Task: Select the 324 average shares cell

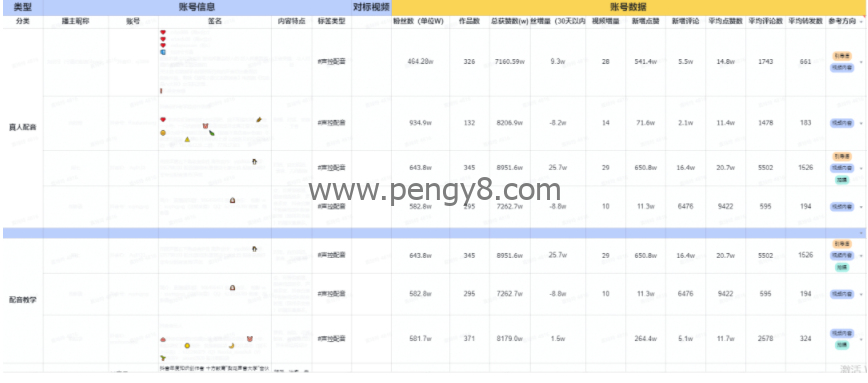Action: pyautogui.click(x=805, y=339)
